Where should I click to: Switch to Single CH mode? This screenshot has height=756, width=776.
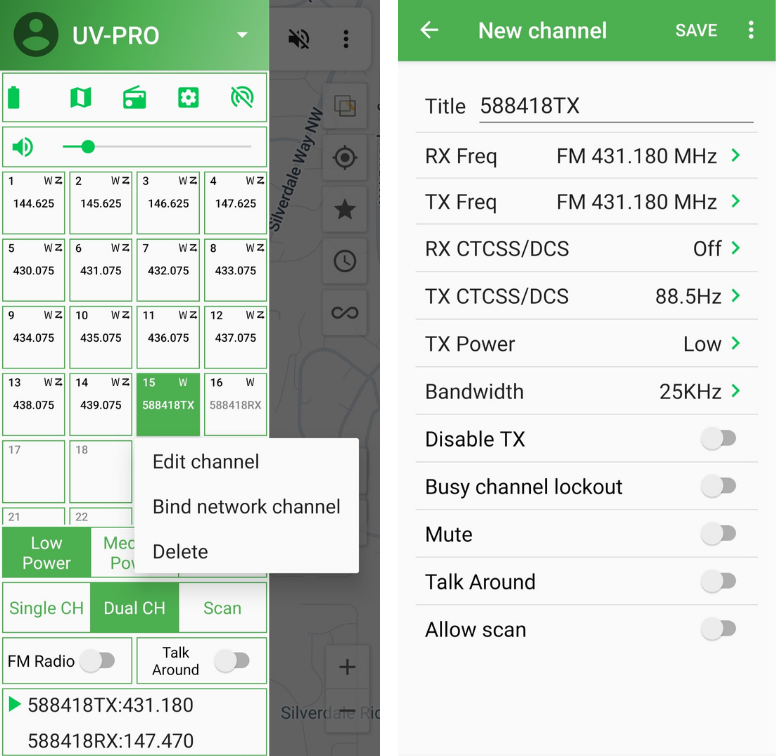46,608
